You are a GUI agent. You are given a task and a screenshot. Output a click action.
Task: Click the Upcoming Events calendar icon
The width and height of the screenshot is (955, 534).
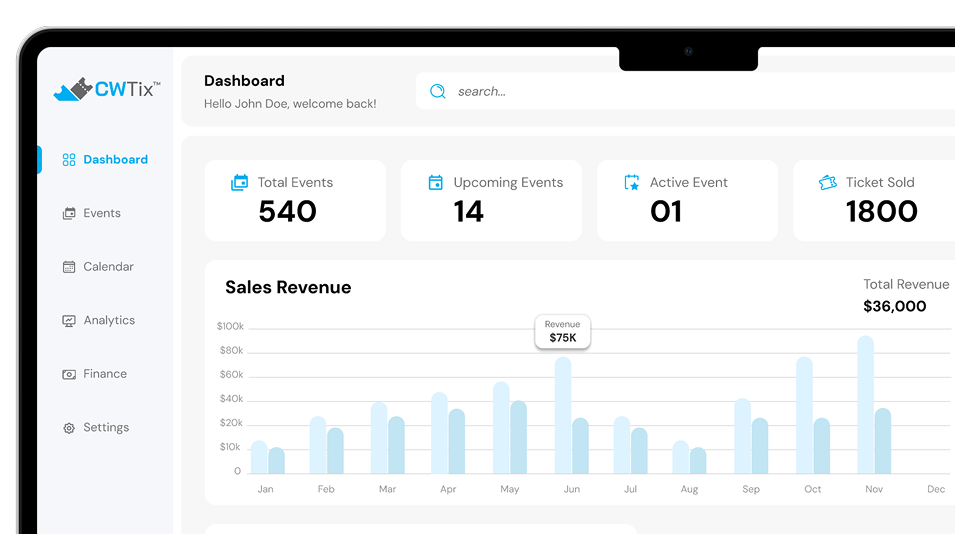(435, 183)
